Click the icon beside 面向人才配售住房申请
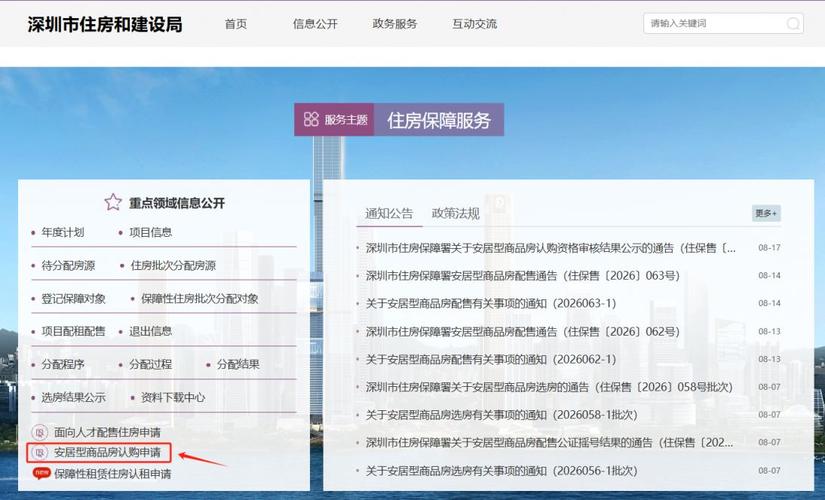This screenshot has height=500, width=825. click(x=39, y=433)
